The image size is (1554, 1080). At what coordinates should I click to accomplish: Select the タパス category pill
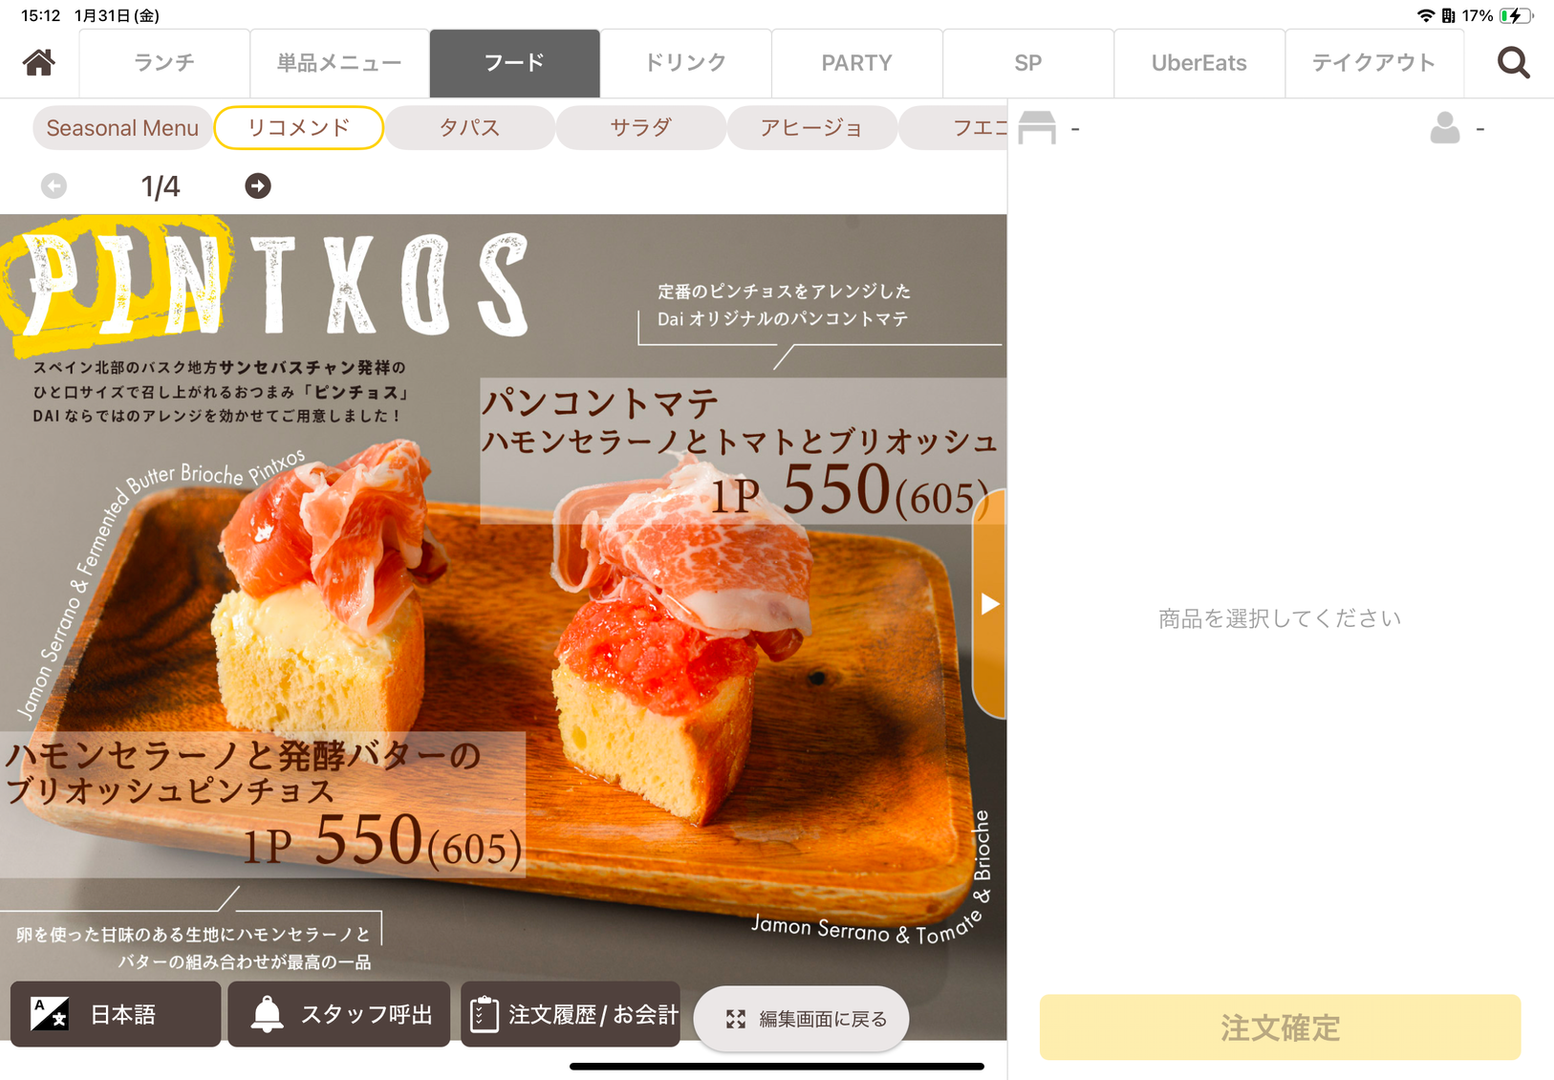pos(470,128)
